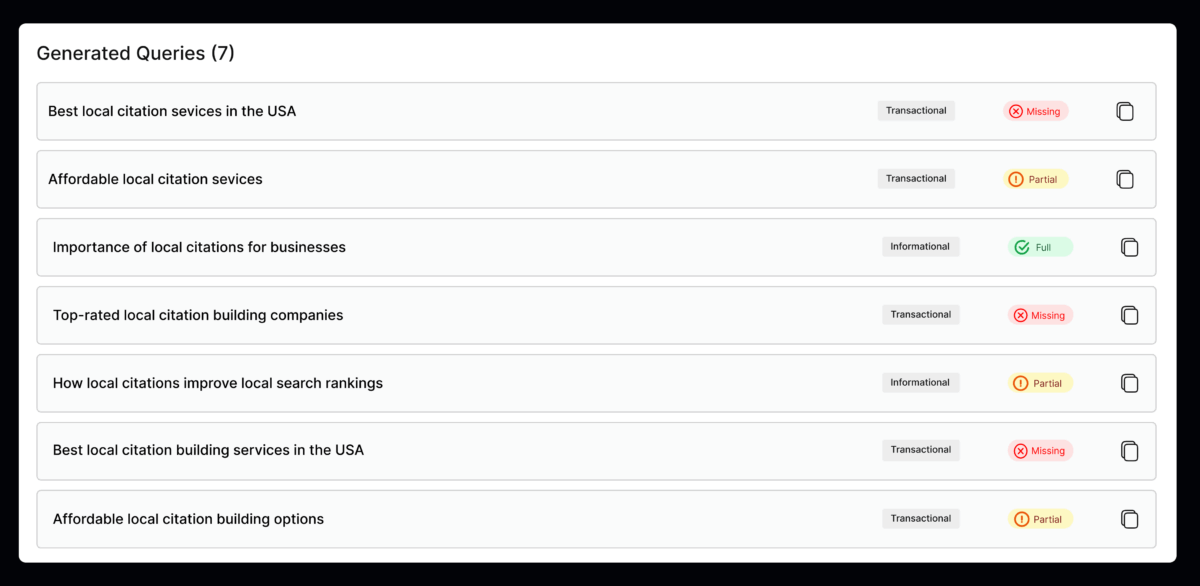Copy 'Best local citation sevices in the USA' query

click(1125, 111)
